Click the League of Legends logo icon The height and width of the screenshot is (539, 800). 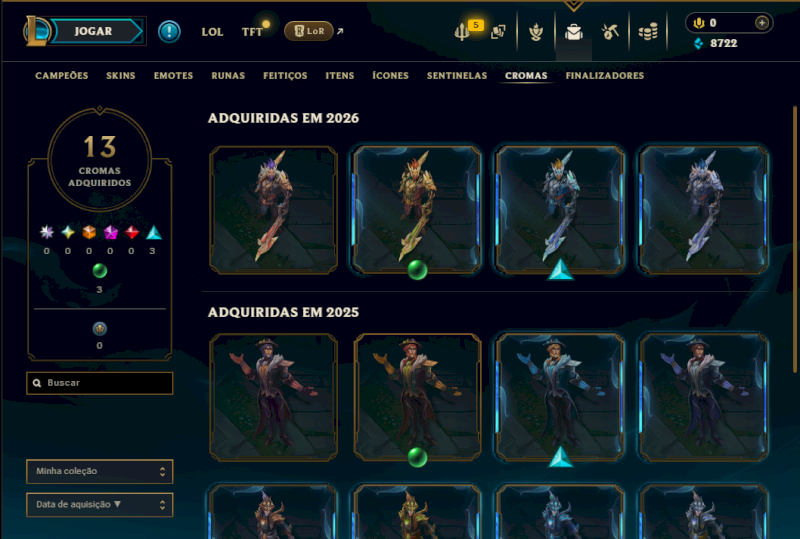pos(36,31)
